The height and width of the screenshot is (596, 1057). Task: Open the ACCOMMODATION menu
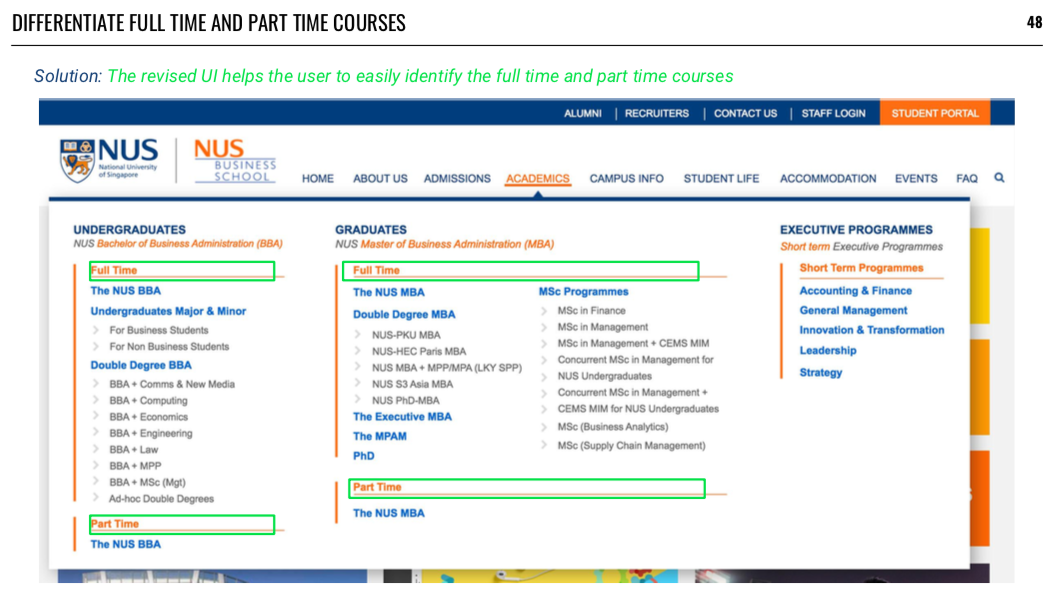pos(828,179)
